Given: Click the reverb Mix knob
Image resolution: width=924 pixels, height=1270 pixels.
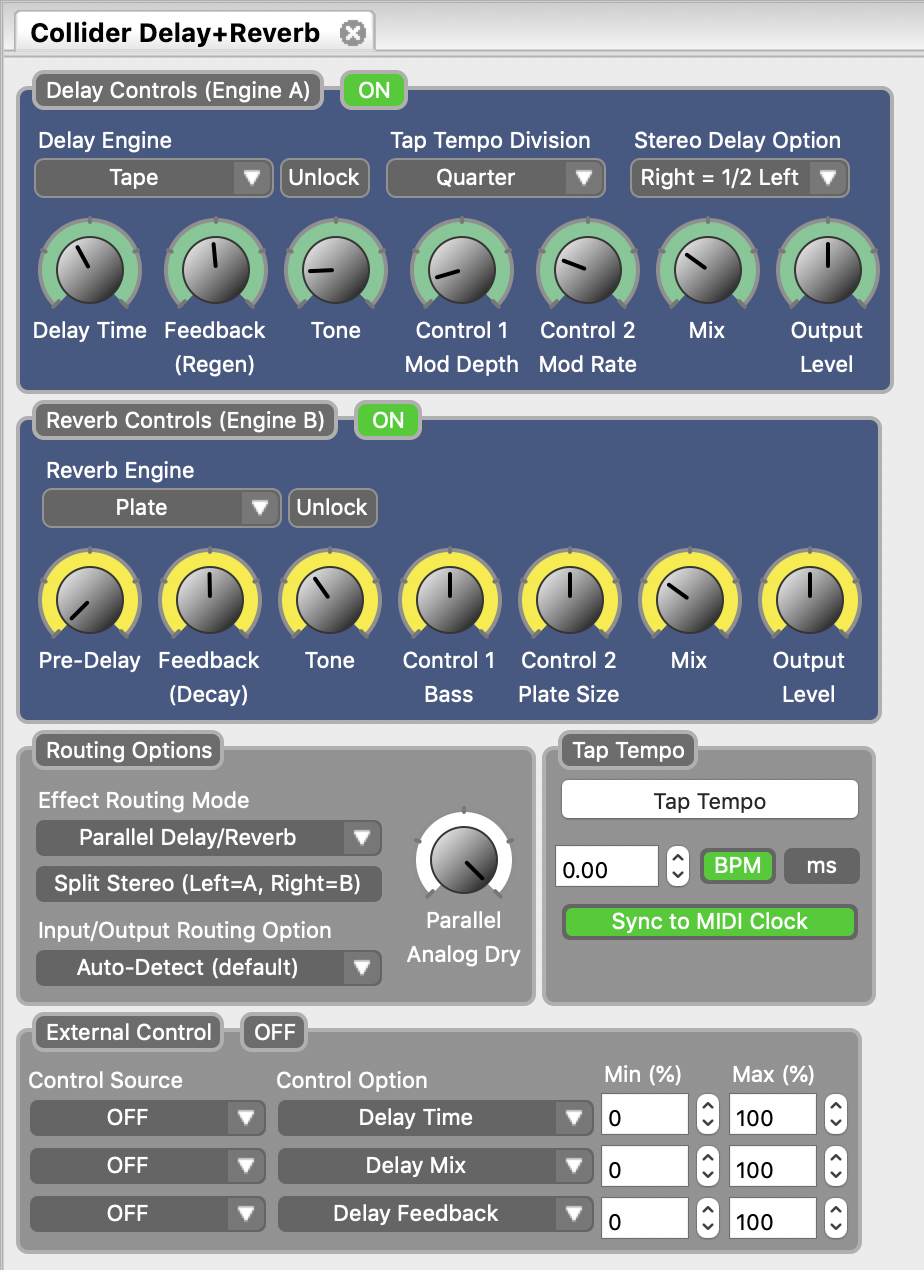Looking at the screenshot, I should (689, 600).
